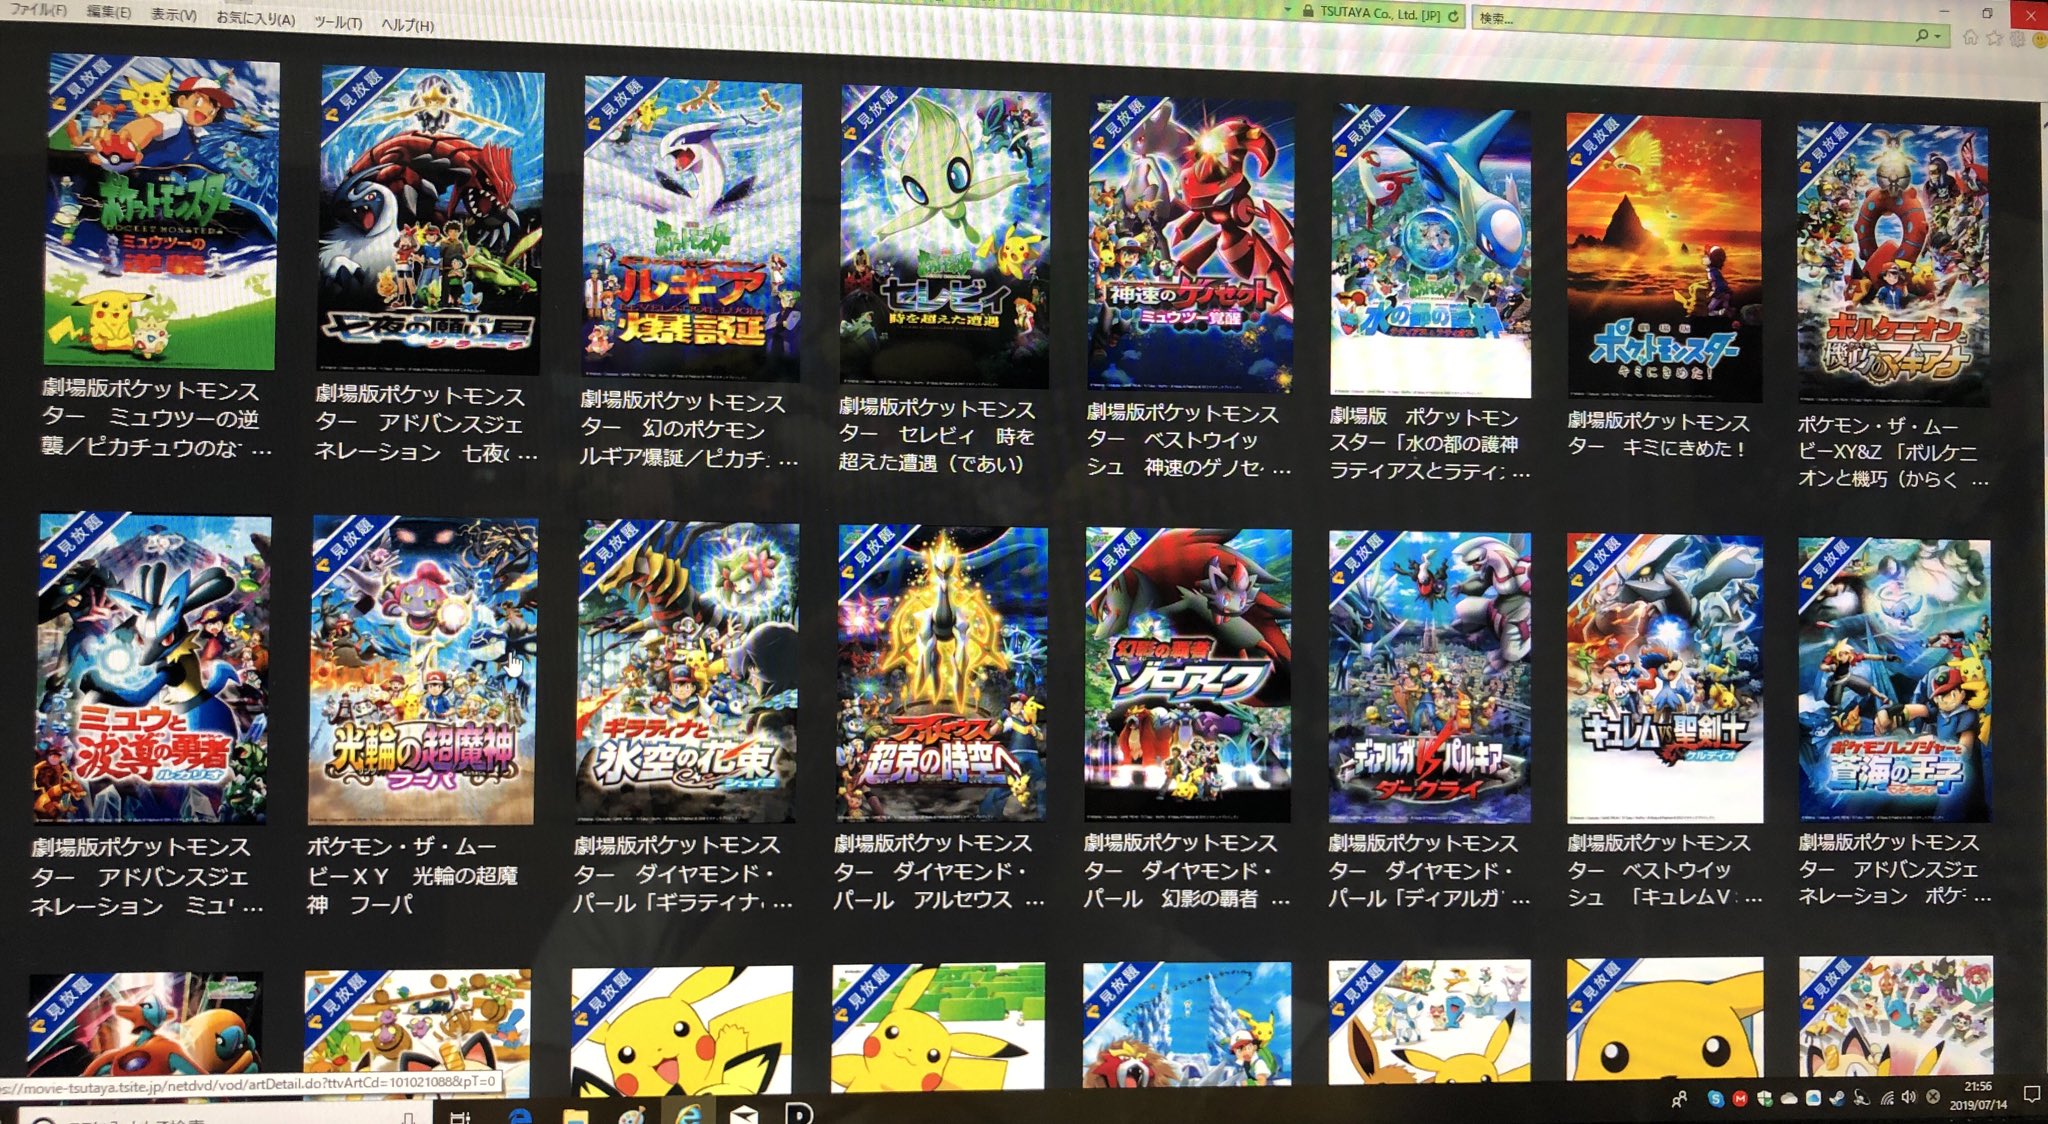Open the search provider dropdown arrow
This screenshot has width=2048, height=1124.
1937,36
